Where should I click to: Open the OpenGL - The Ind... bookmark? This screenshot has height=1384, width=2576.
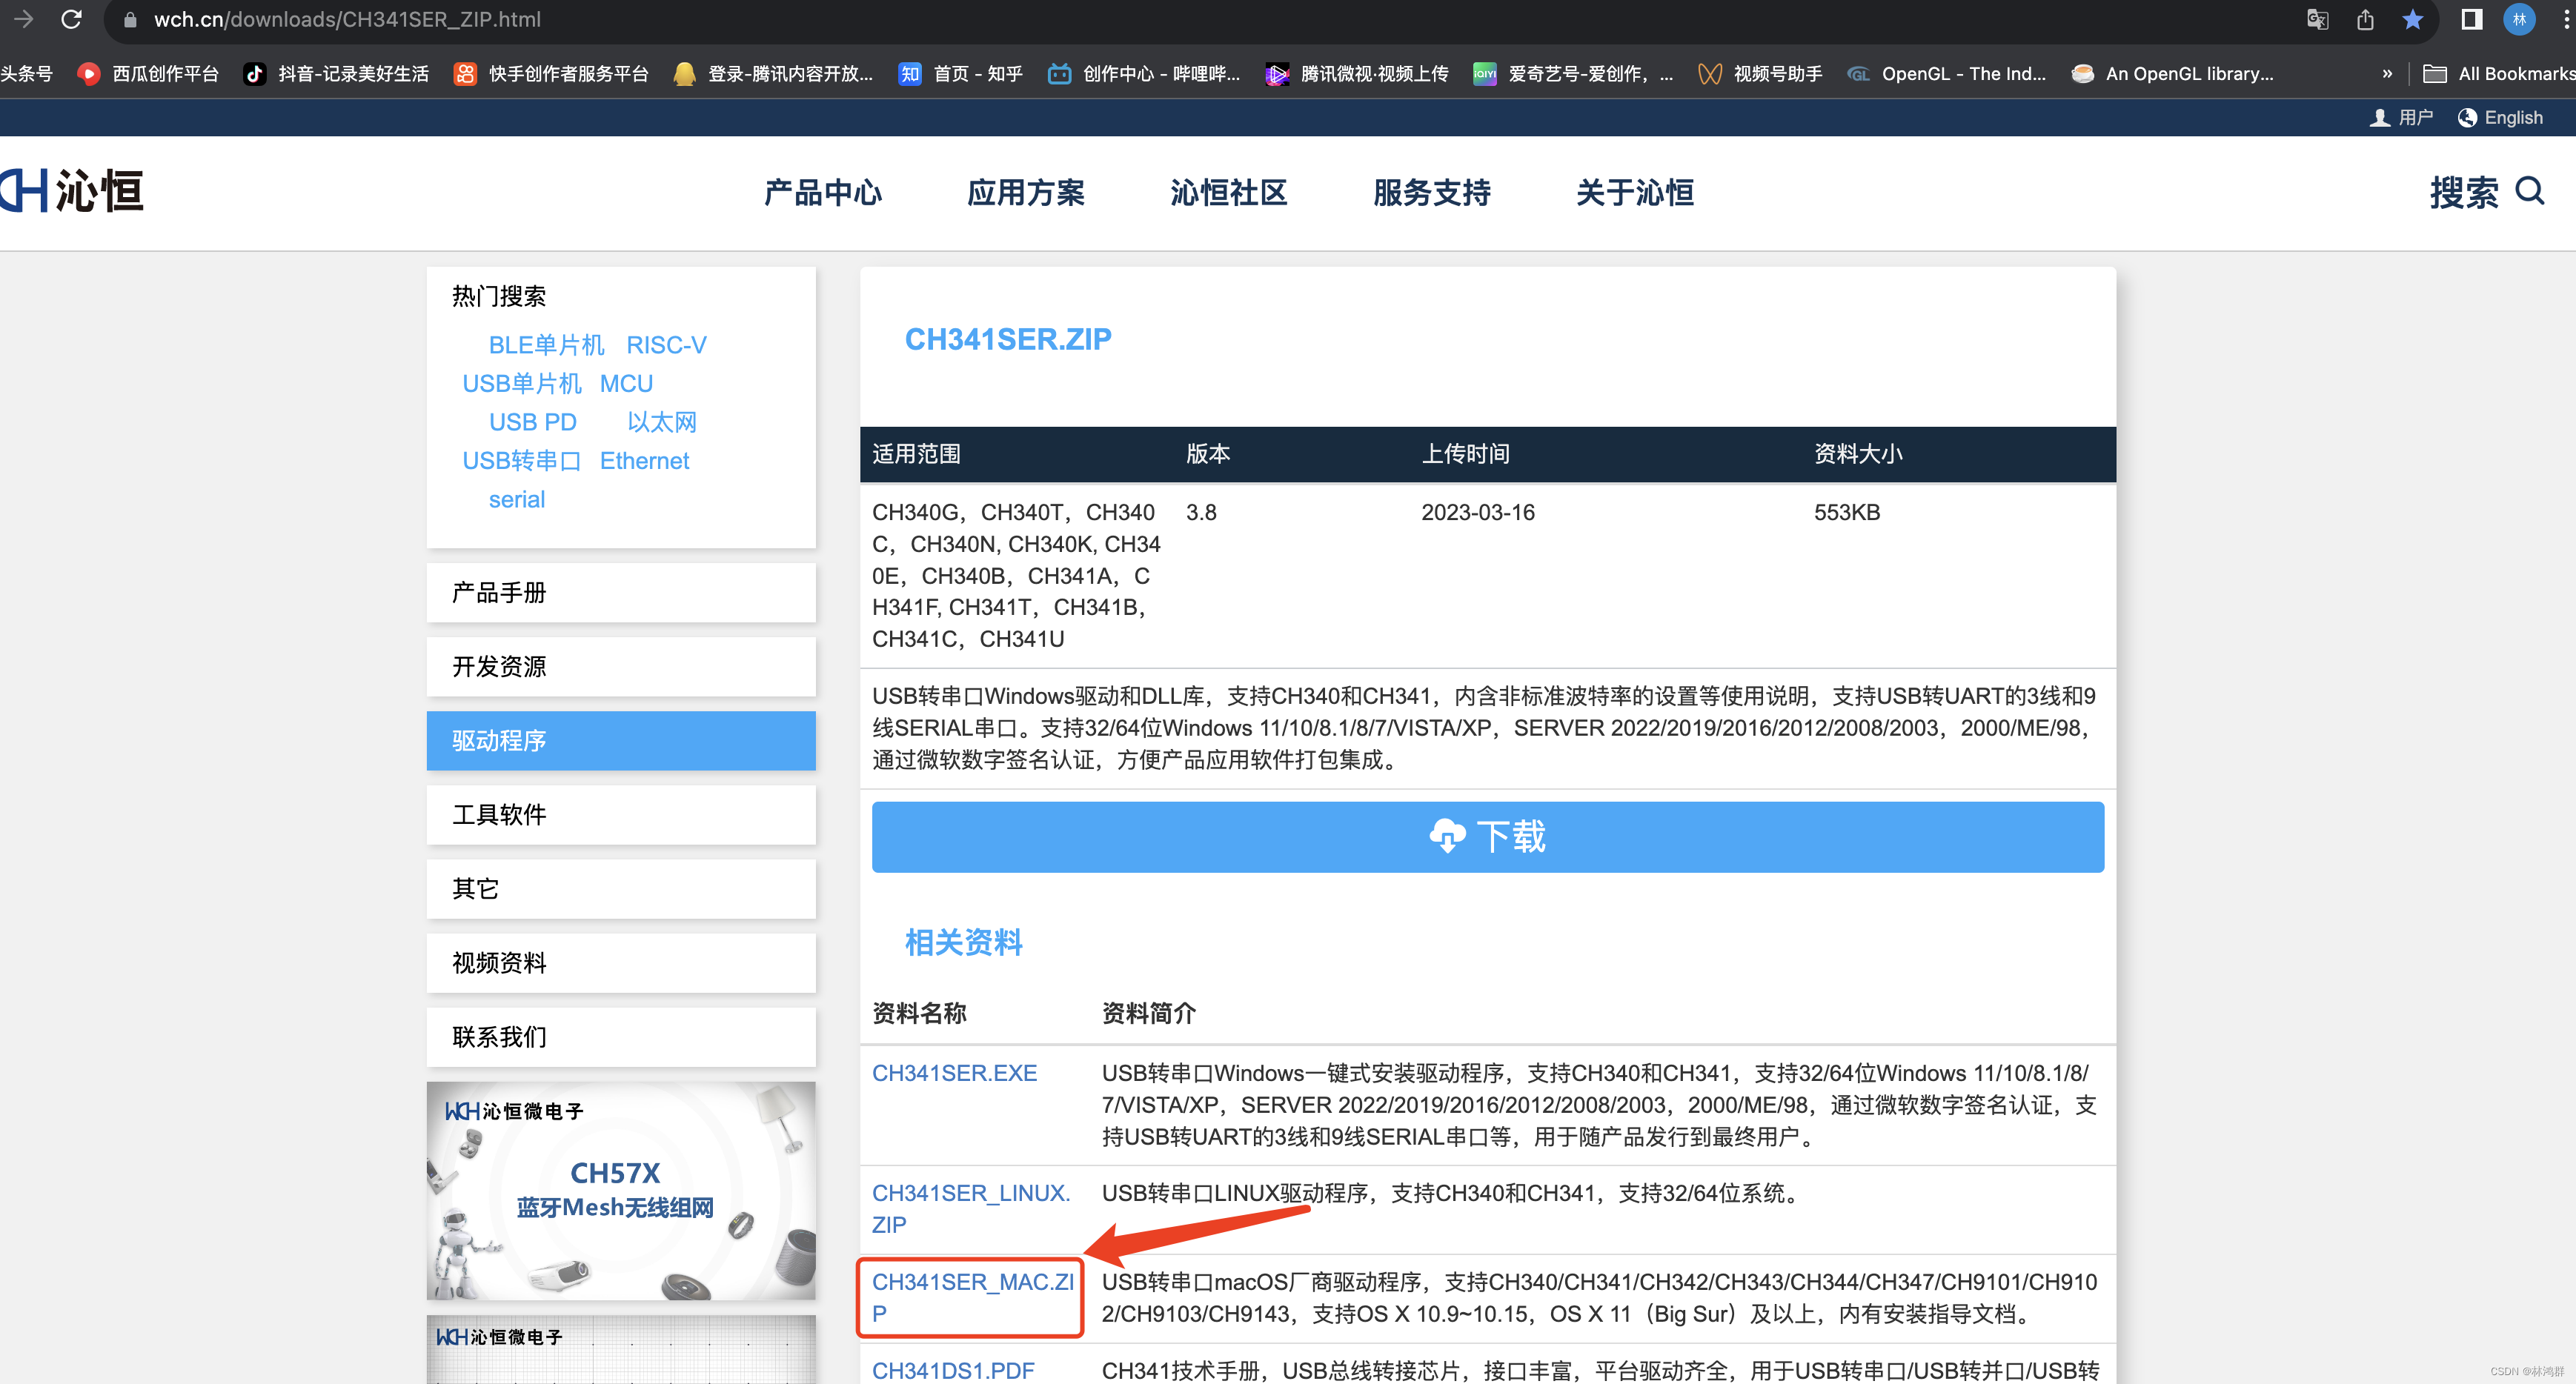(x=1947, y=74)
